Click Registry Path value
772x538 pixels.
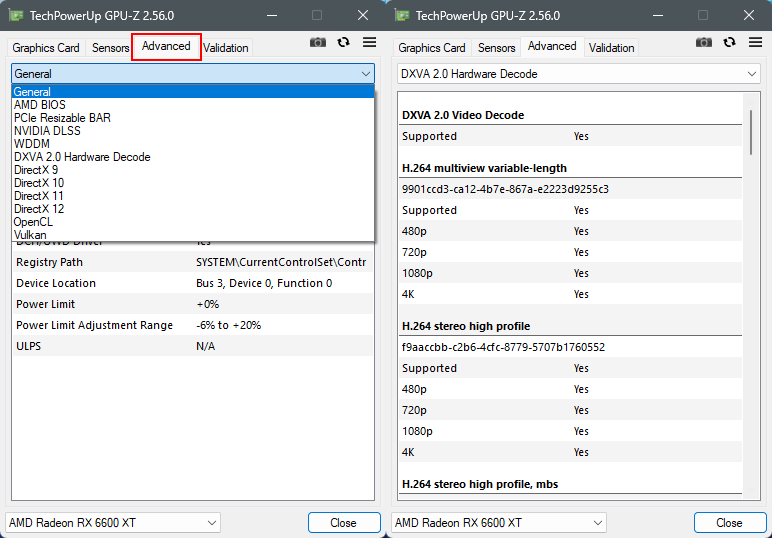[x=281, y=262]
